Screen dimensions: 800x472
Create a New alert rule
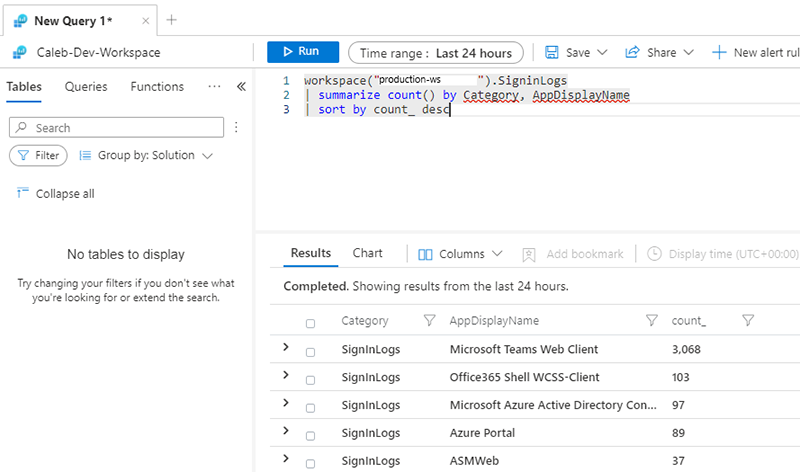coord(756,53)
